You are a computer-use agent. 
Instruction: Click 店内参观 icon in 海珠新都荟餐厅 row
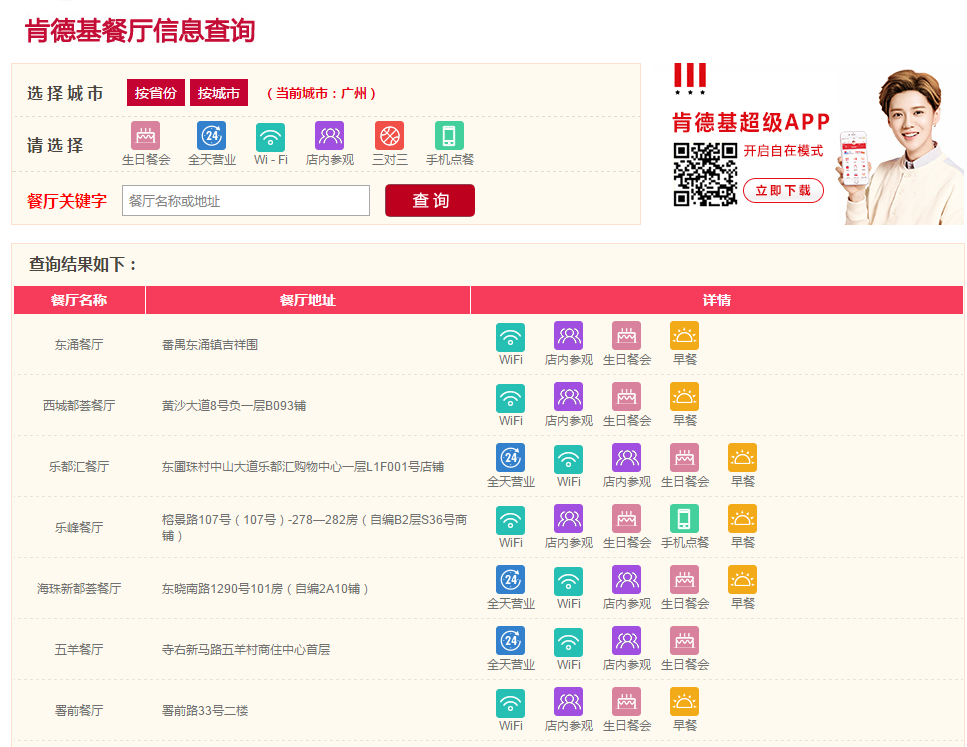627,580
